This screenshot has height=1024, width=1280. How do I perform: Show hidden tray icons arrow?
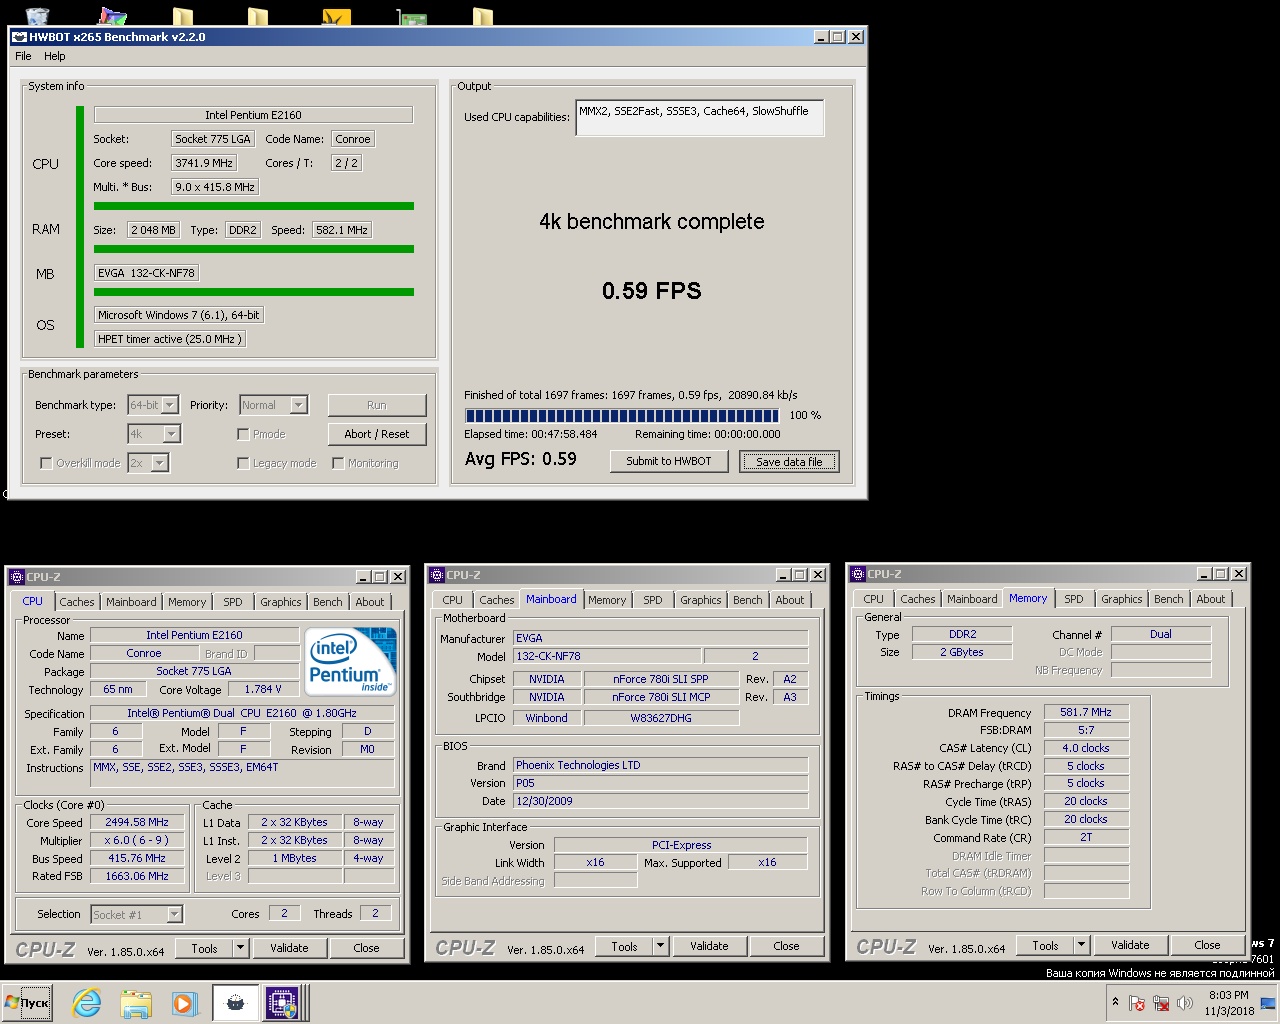[x=1115, y=1002]
